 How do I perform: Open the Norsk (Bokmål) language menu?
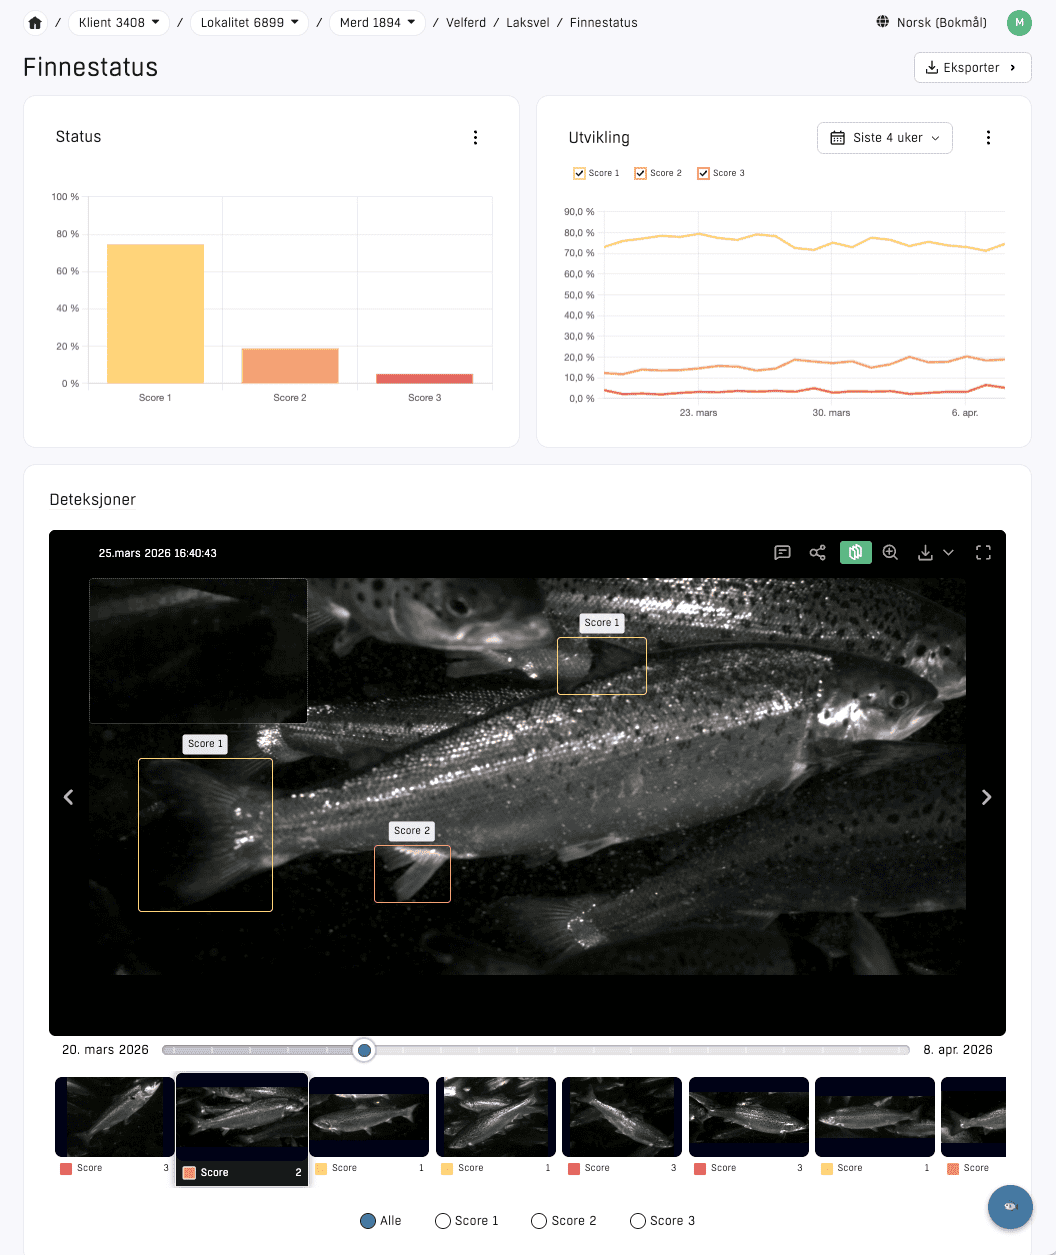pyautogui.click(x=931, y=22)
